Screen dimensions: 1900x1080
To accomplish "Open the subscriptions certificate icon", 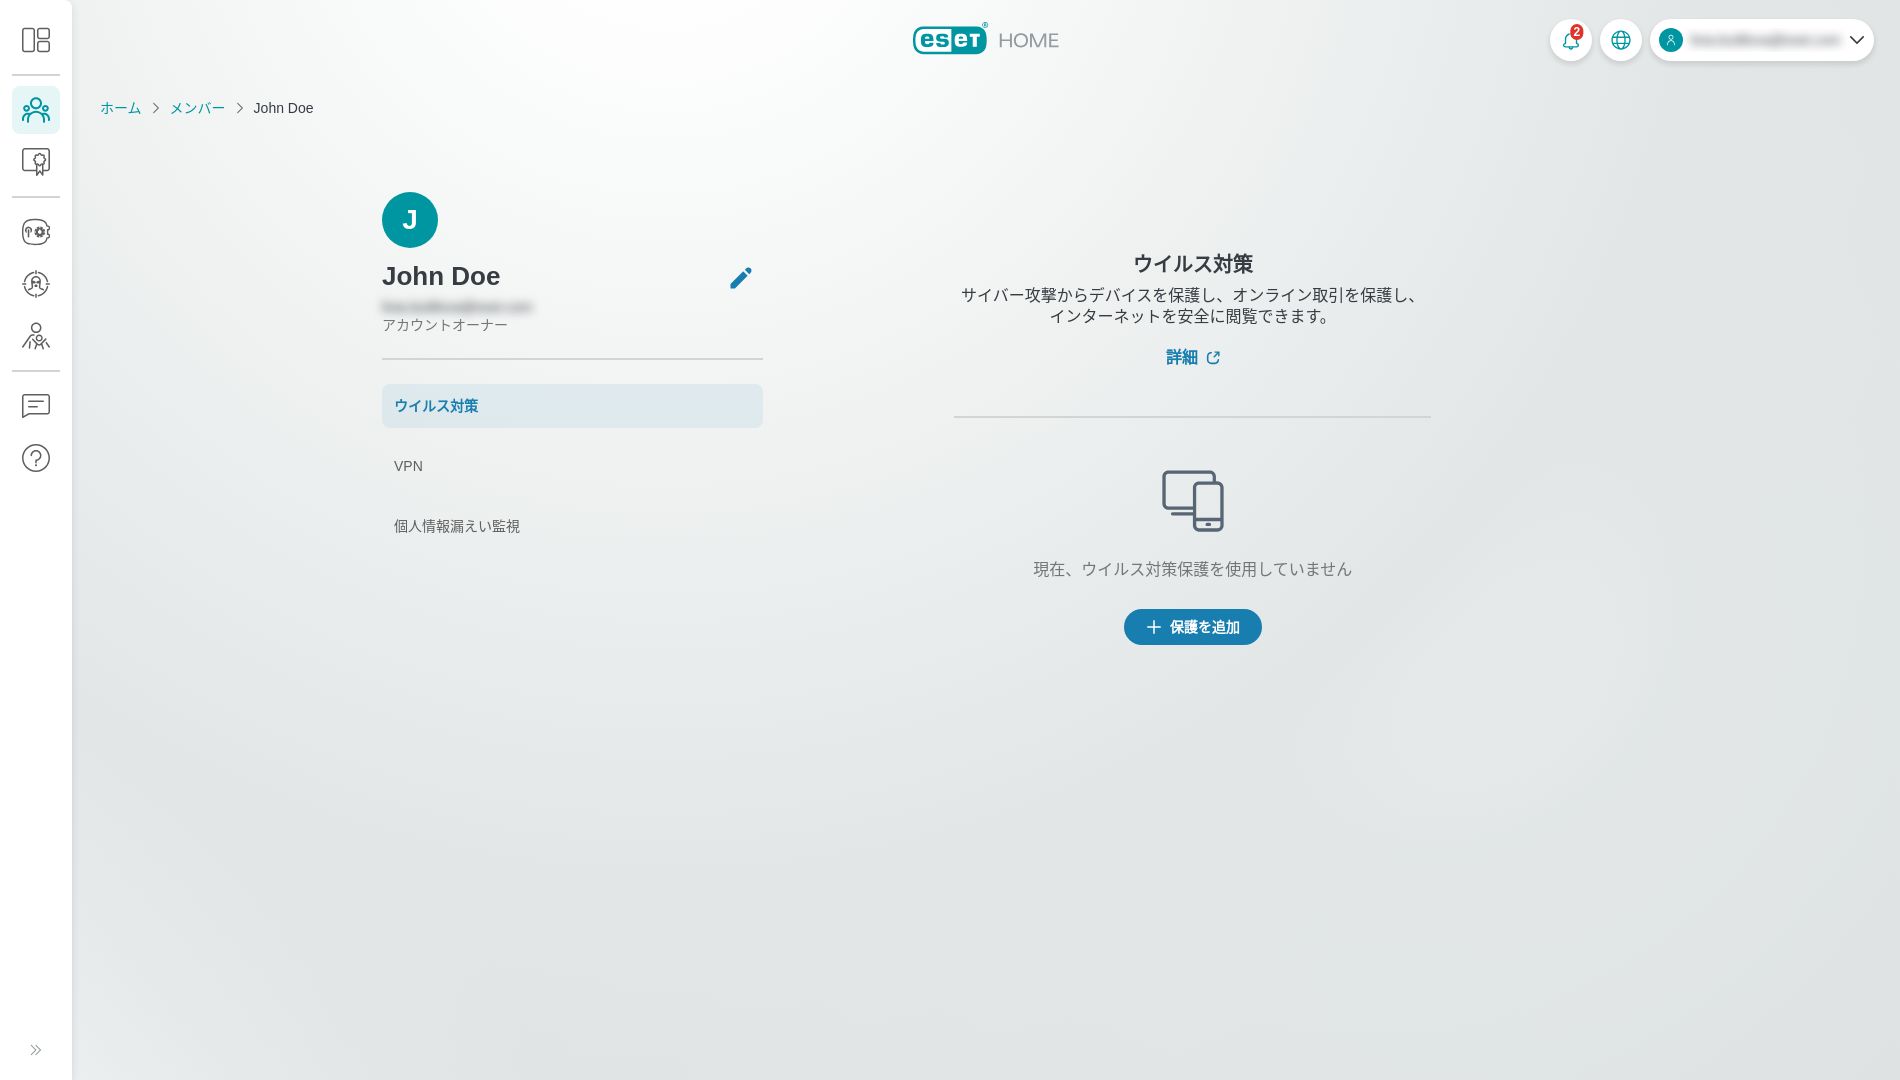I will [x=36, y=162].
